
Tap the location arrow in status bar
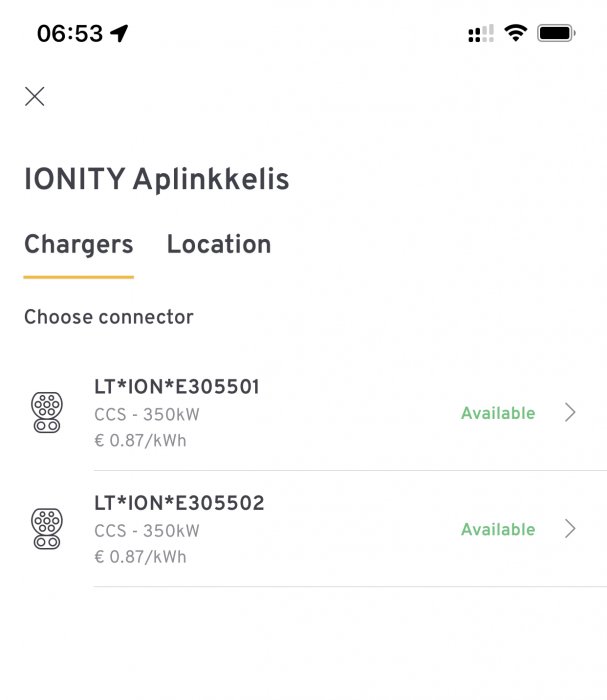pyautogui.click(x=120, y=33)
